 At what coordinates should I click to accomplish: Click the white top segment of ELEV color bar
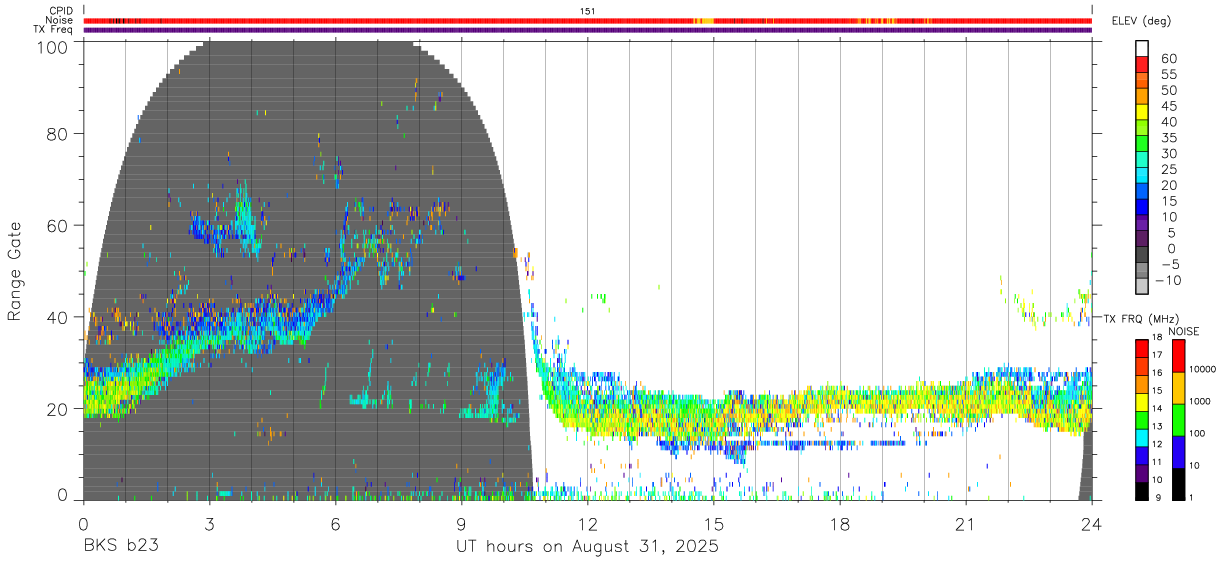(1141, 48)
